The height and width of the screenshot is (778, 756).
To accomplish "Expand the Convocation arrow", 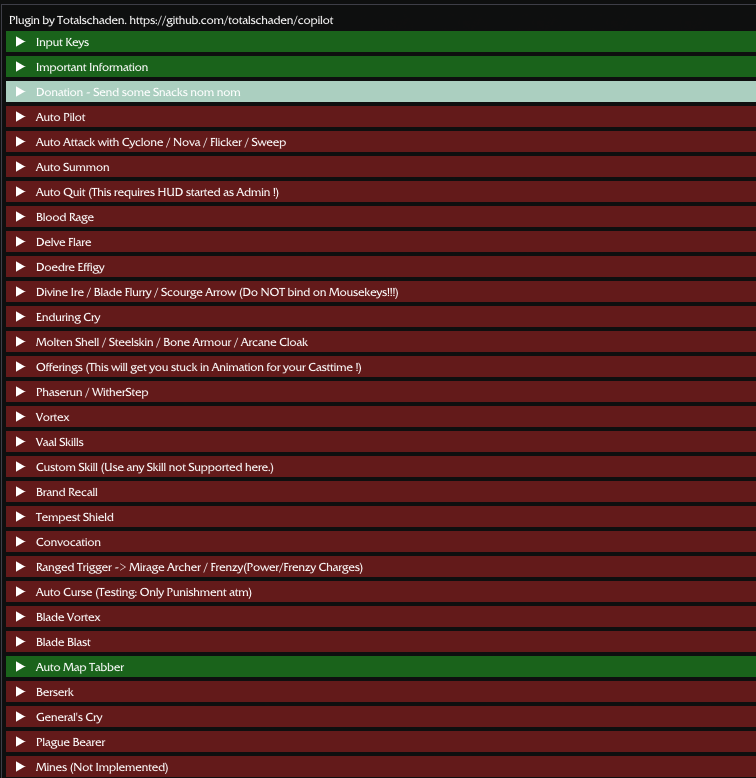I will 20,542.
